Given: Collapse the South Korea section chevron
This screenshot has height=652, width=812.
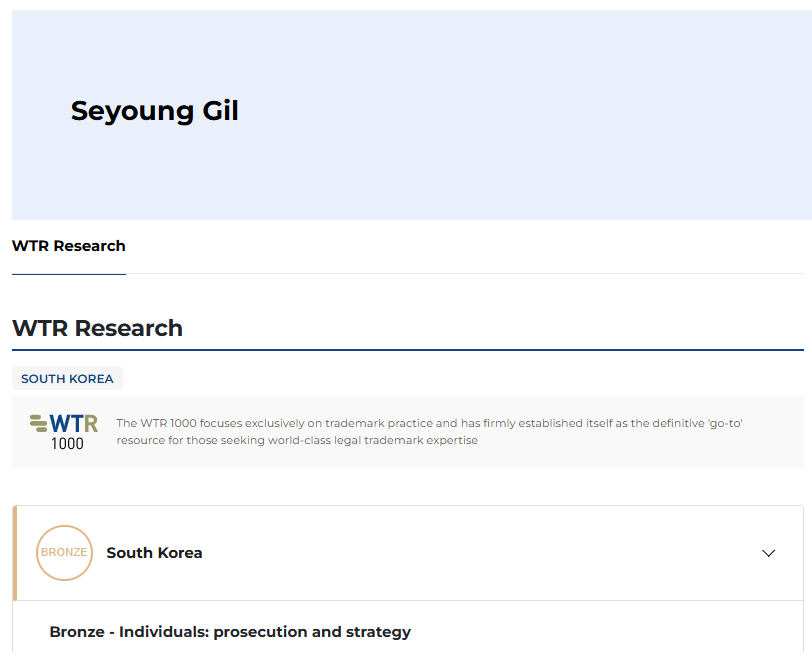Looking at the screenshot, I should 768,553.
